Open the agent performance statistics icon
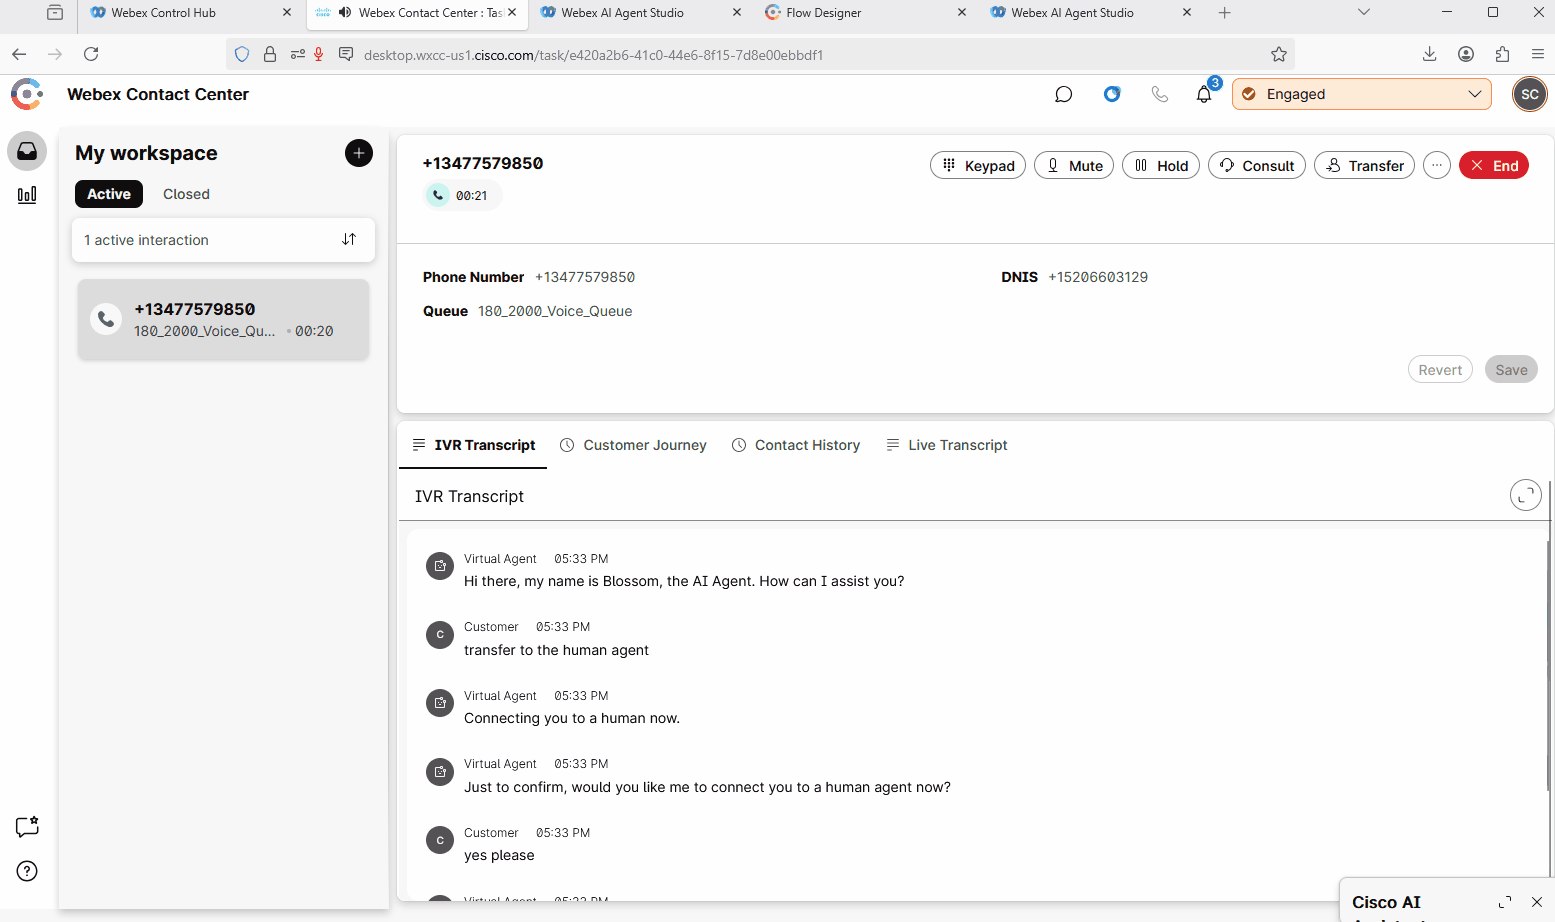This screenshot has width=1555, height=922. click(27, 195)
